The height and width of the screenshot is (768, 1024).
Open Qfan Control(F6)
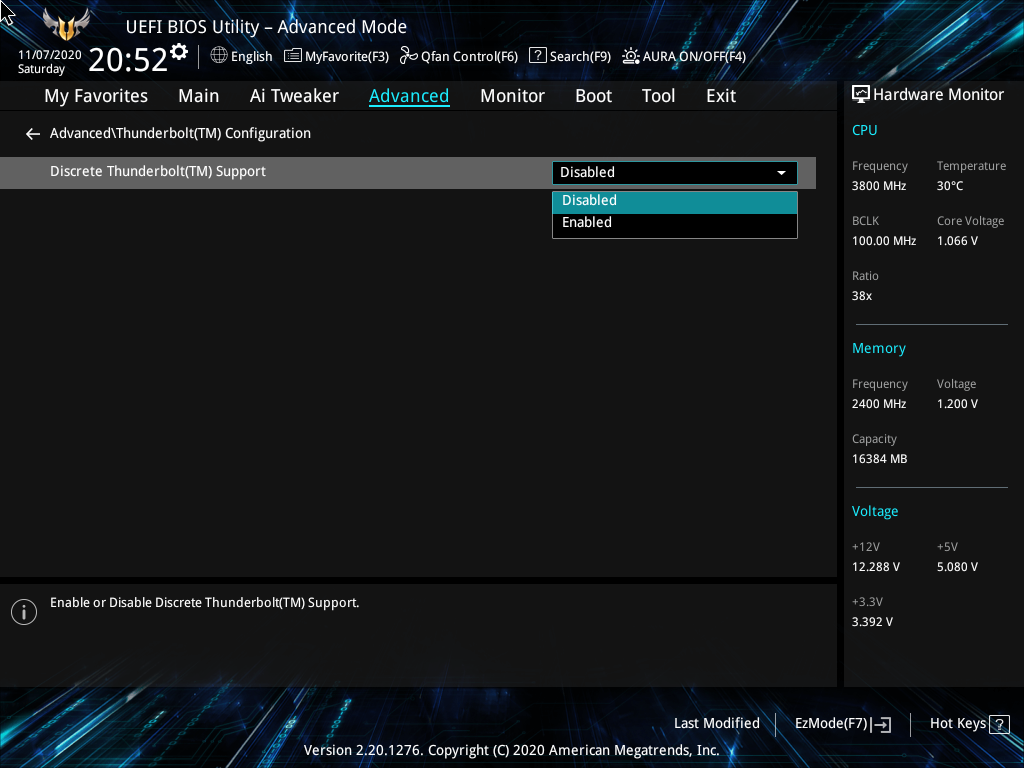tap(458, 56)
